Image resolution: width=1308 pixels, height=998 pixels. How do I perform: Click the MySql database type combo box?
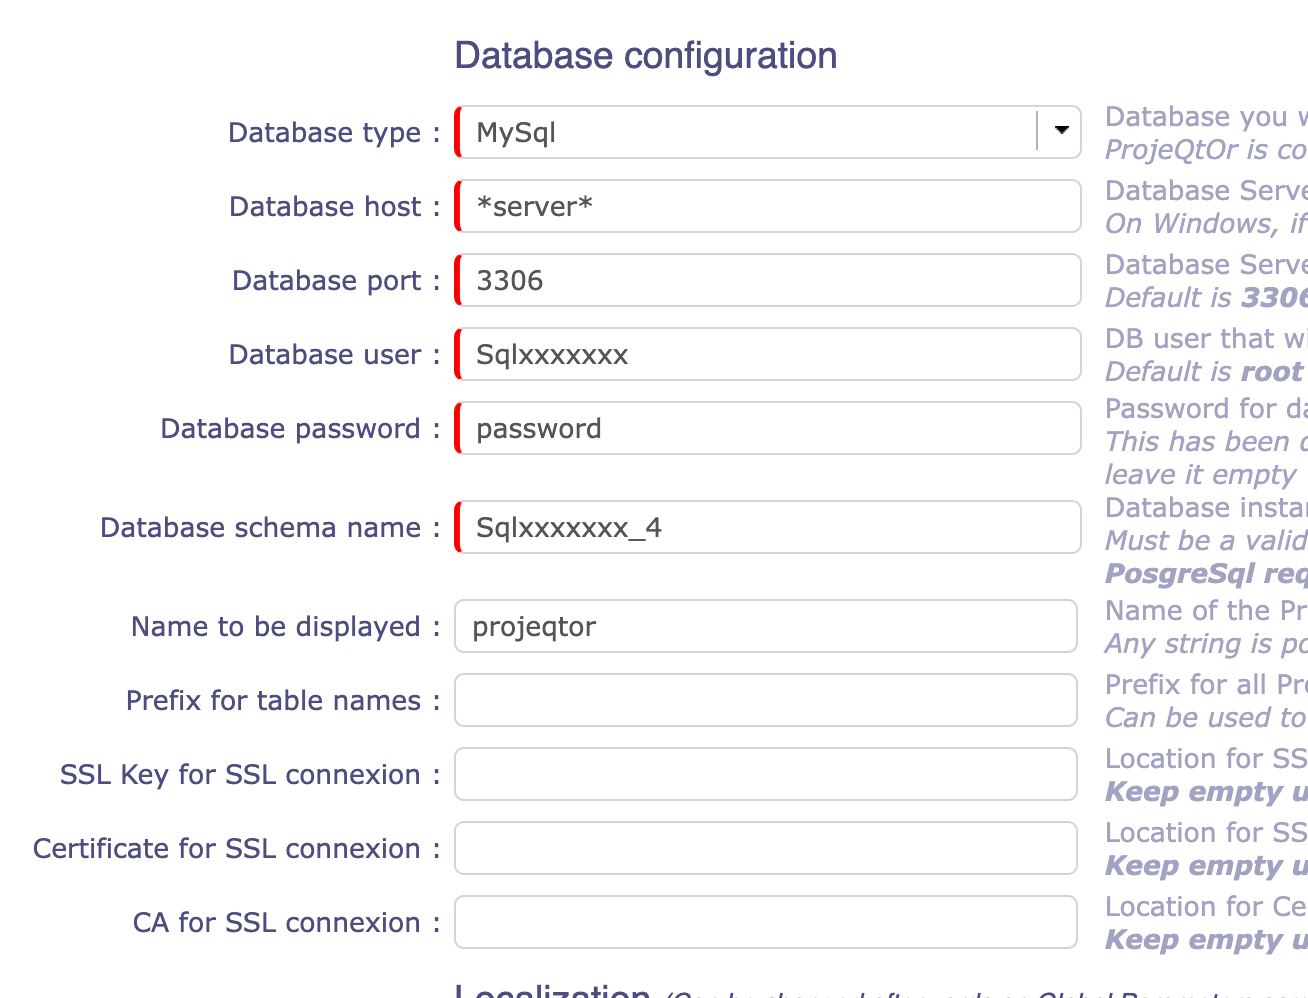745,132
